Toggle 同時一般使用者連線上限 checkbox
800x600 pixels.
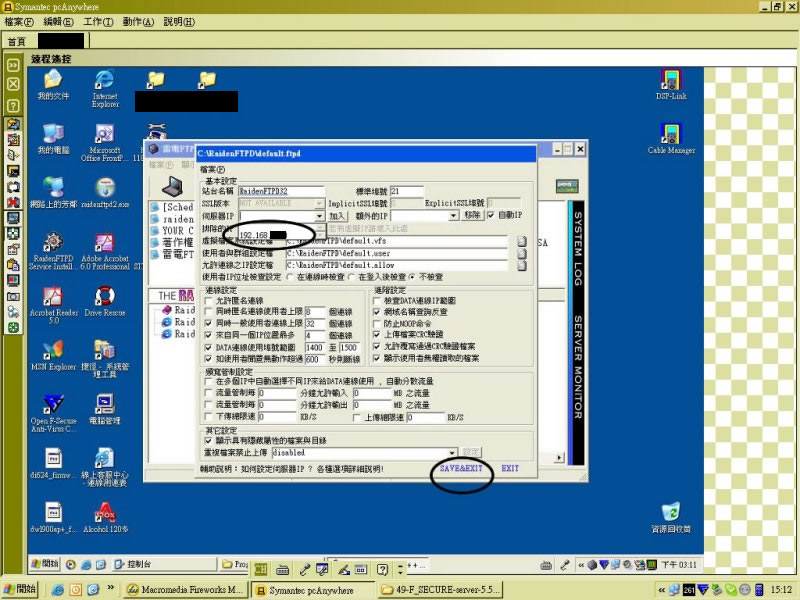pyautogui.click(x=208, y=323)
